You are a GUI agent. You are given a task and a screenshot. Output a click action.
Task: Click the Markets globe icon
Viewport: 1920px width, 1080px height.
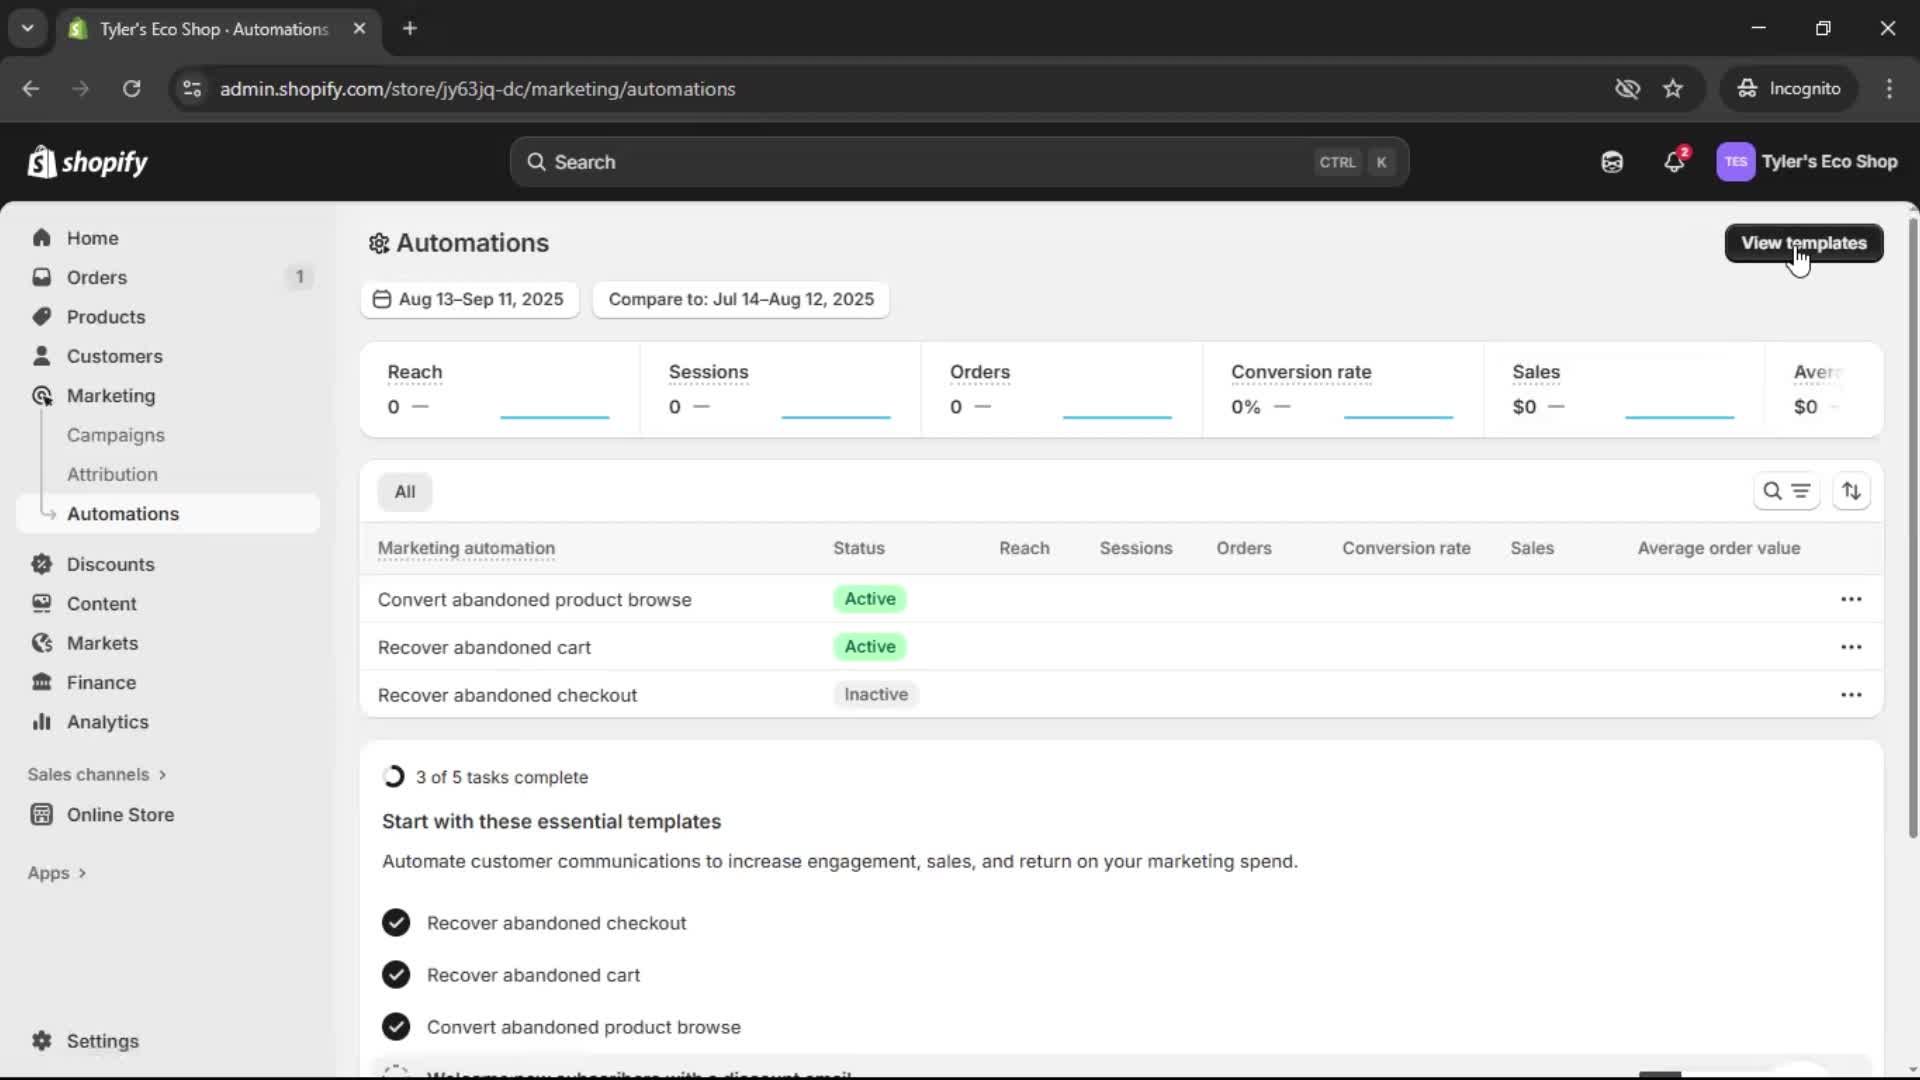coord(42,643)
